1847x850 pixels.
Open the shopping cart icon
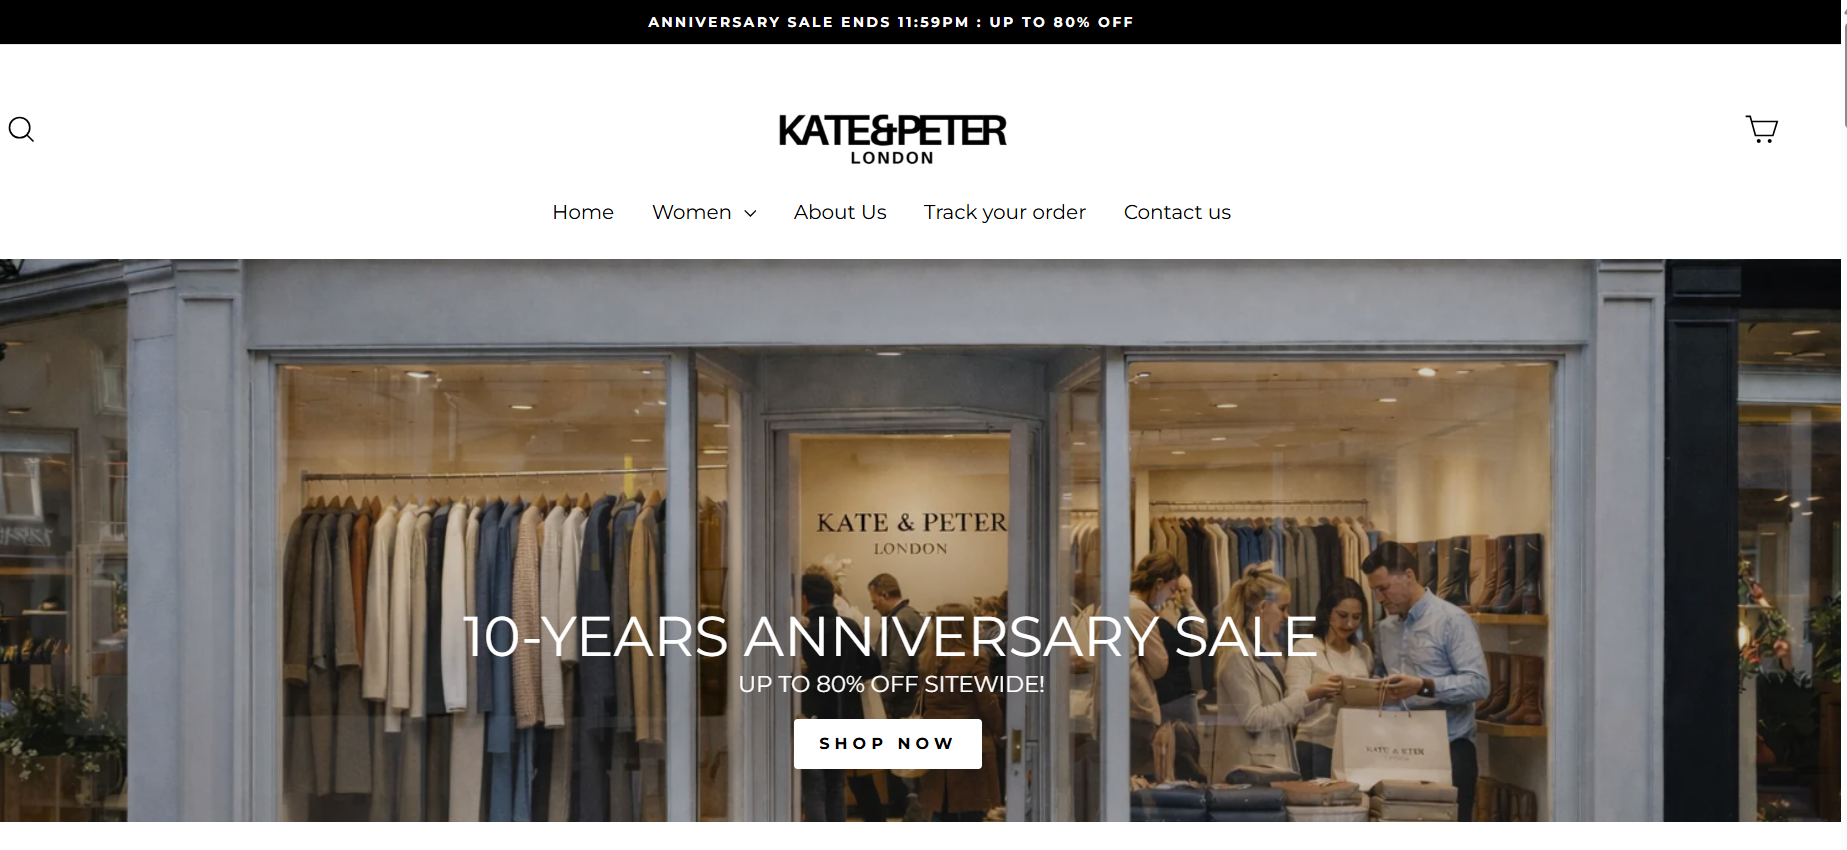pos(1762,129)
